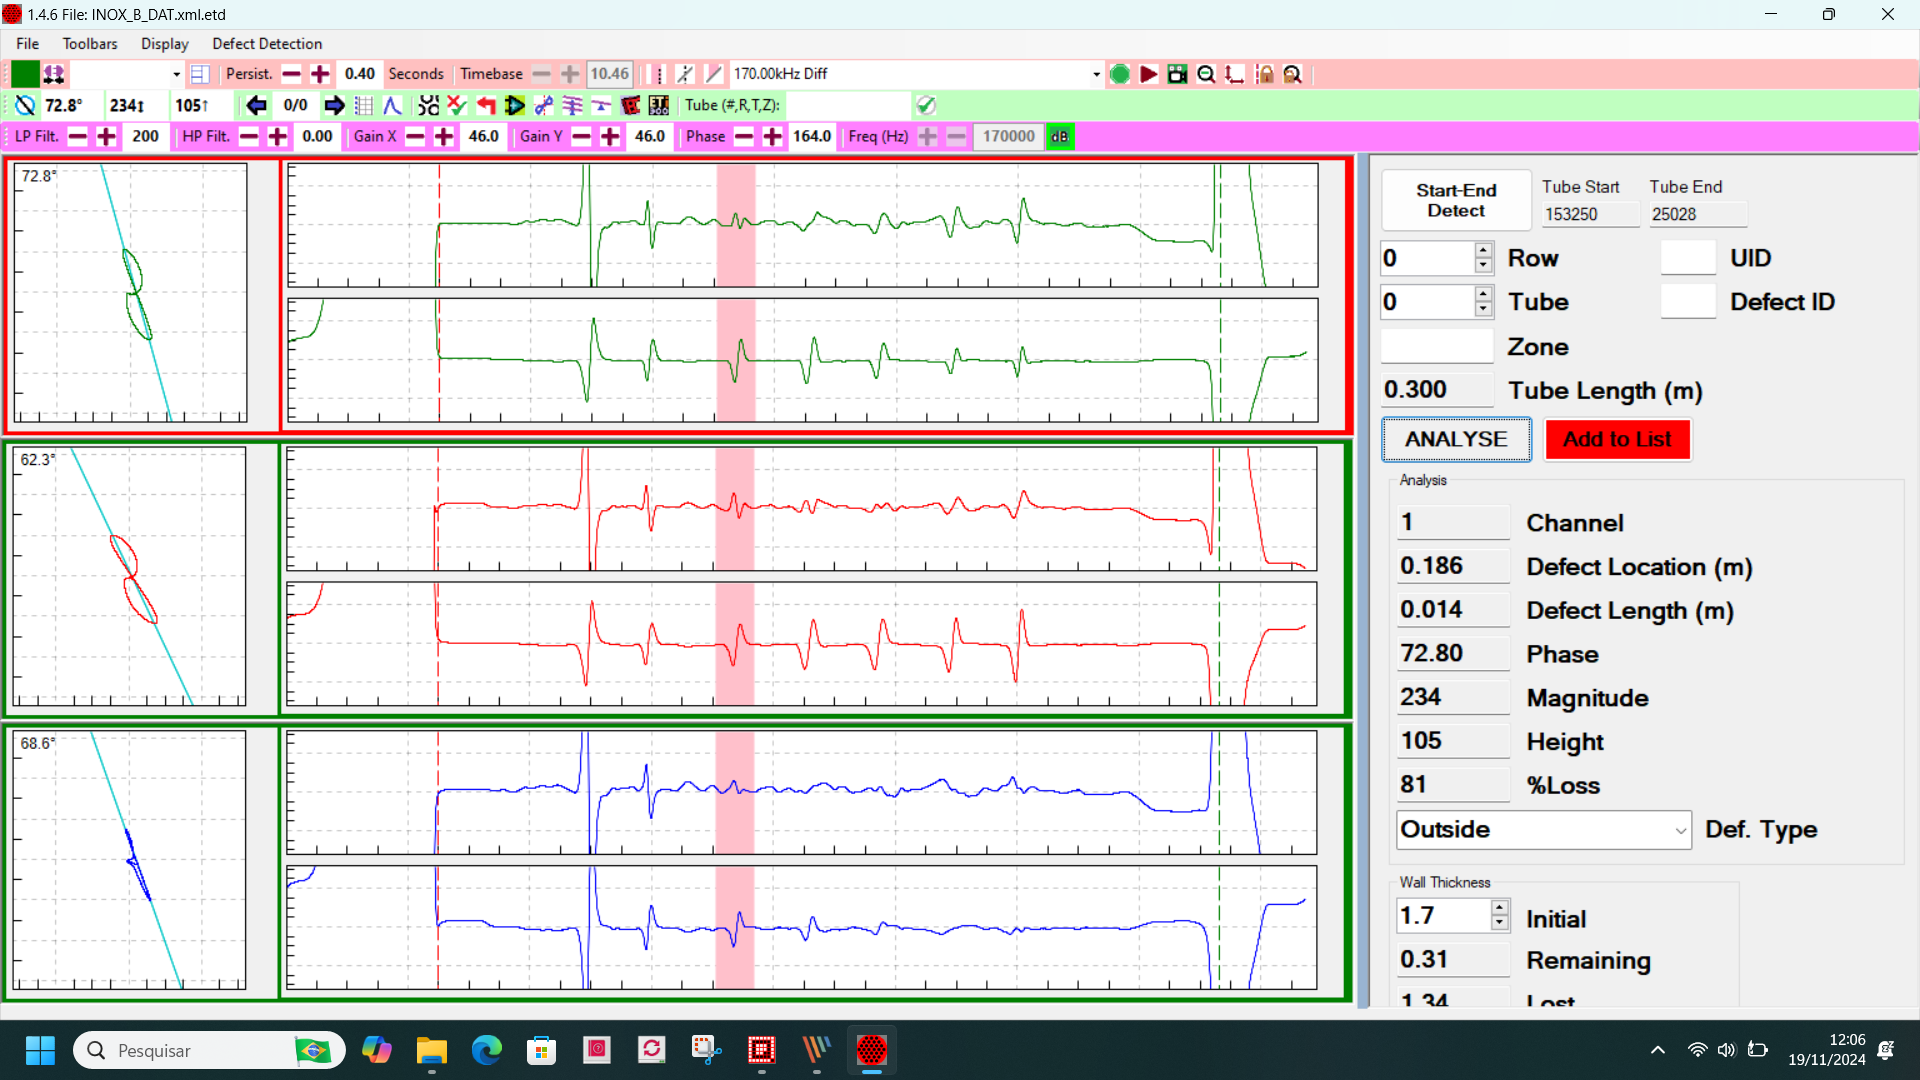1920x1080 pixels.
Task: Increment Initial wall thickness spinner up arrow
Action: tap(1499, 908)
